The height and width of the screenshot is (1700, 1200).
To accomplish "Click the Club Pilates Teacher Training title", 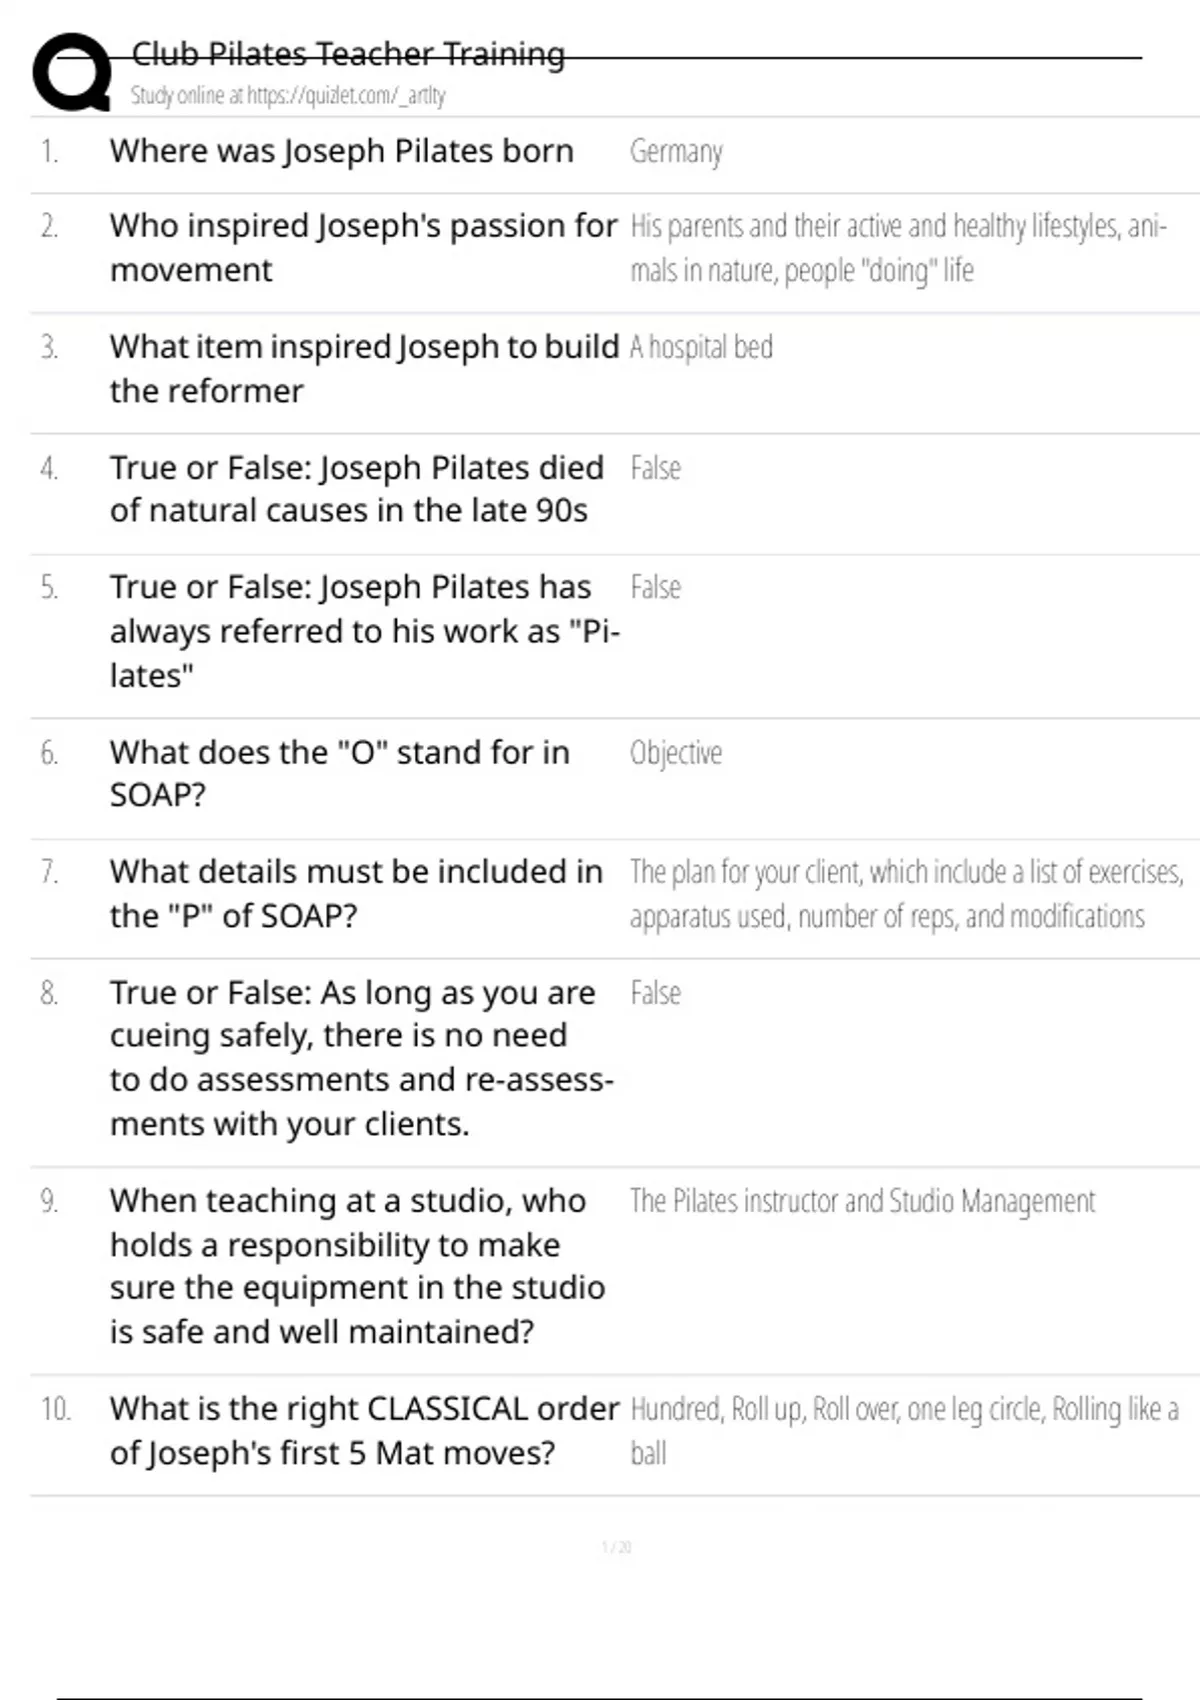I will pos(348,54).
